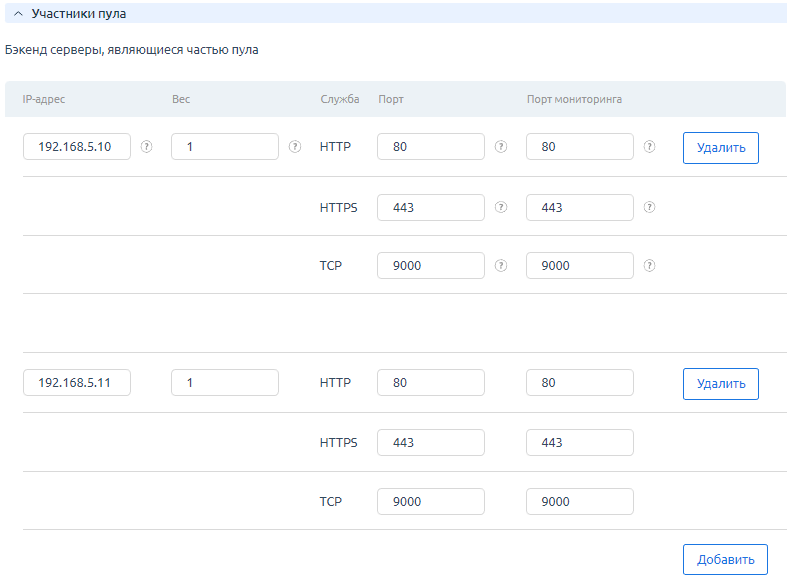
Task: Click TCP port field of the first server
Action: click(431, 265)
